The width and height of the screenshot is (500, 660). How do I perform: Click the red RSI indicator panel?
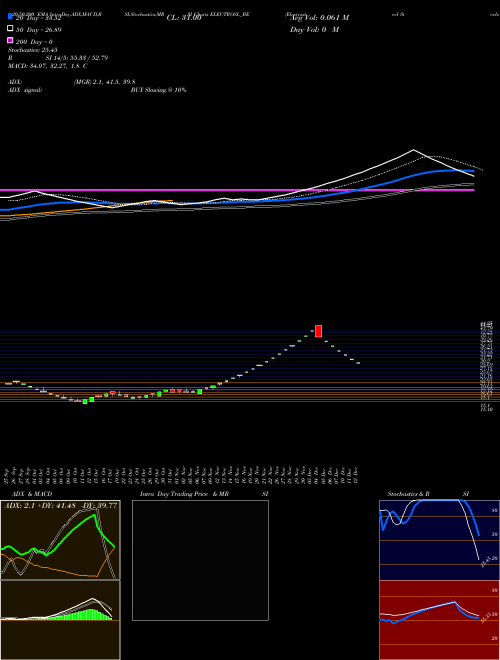pos(439,620)
